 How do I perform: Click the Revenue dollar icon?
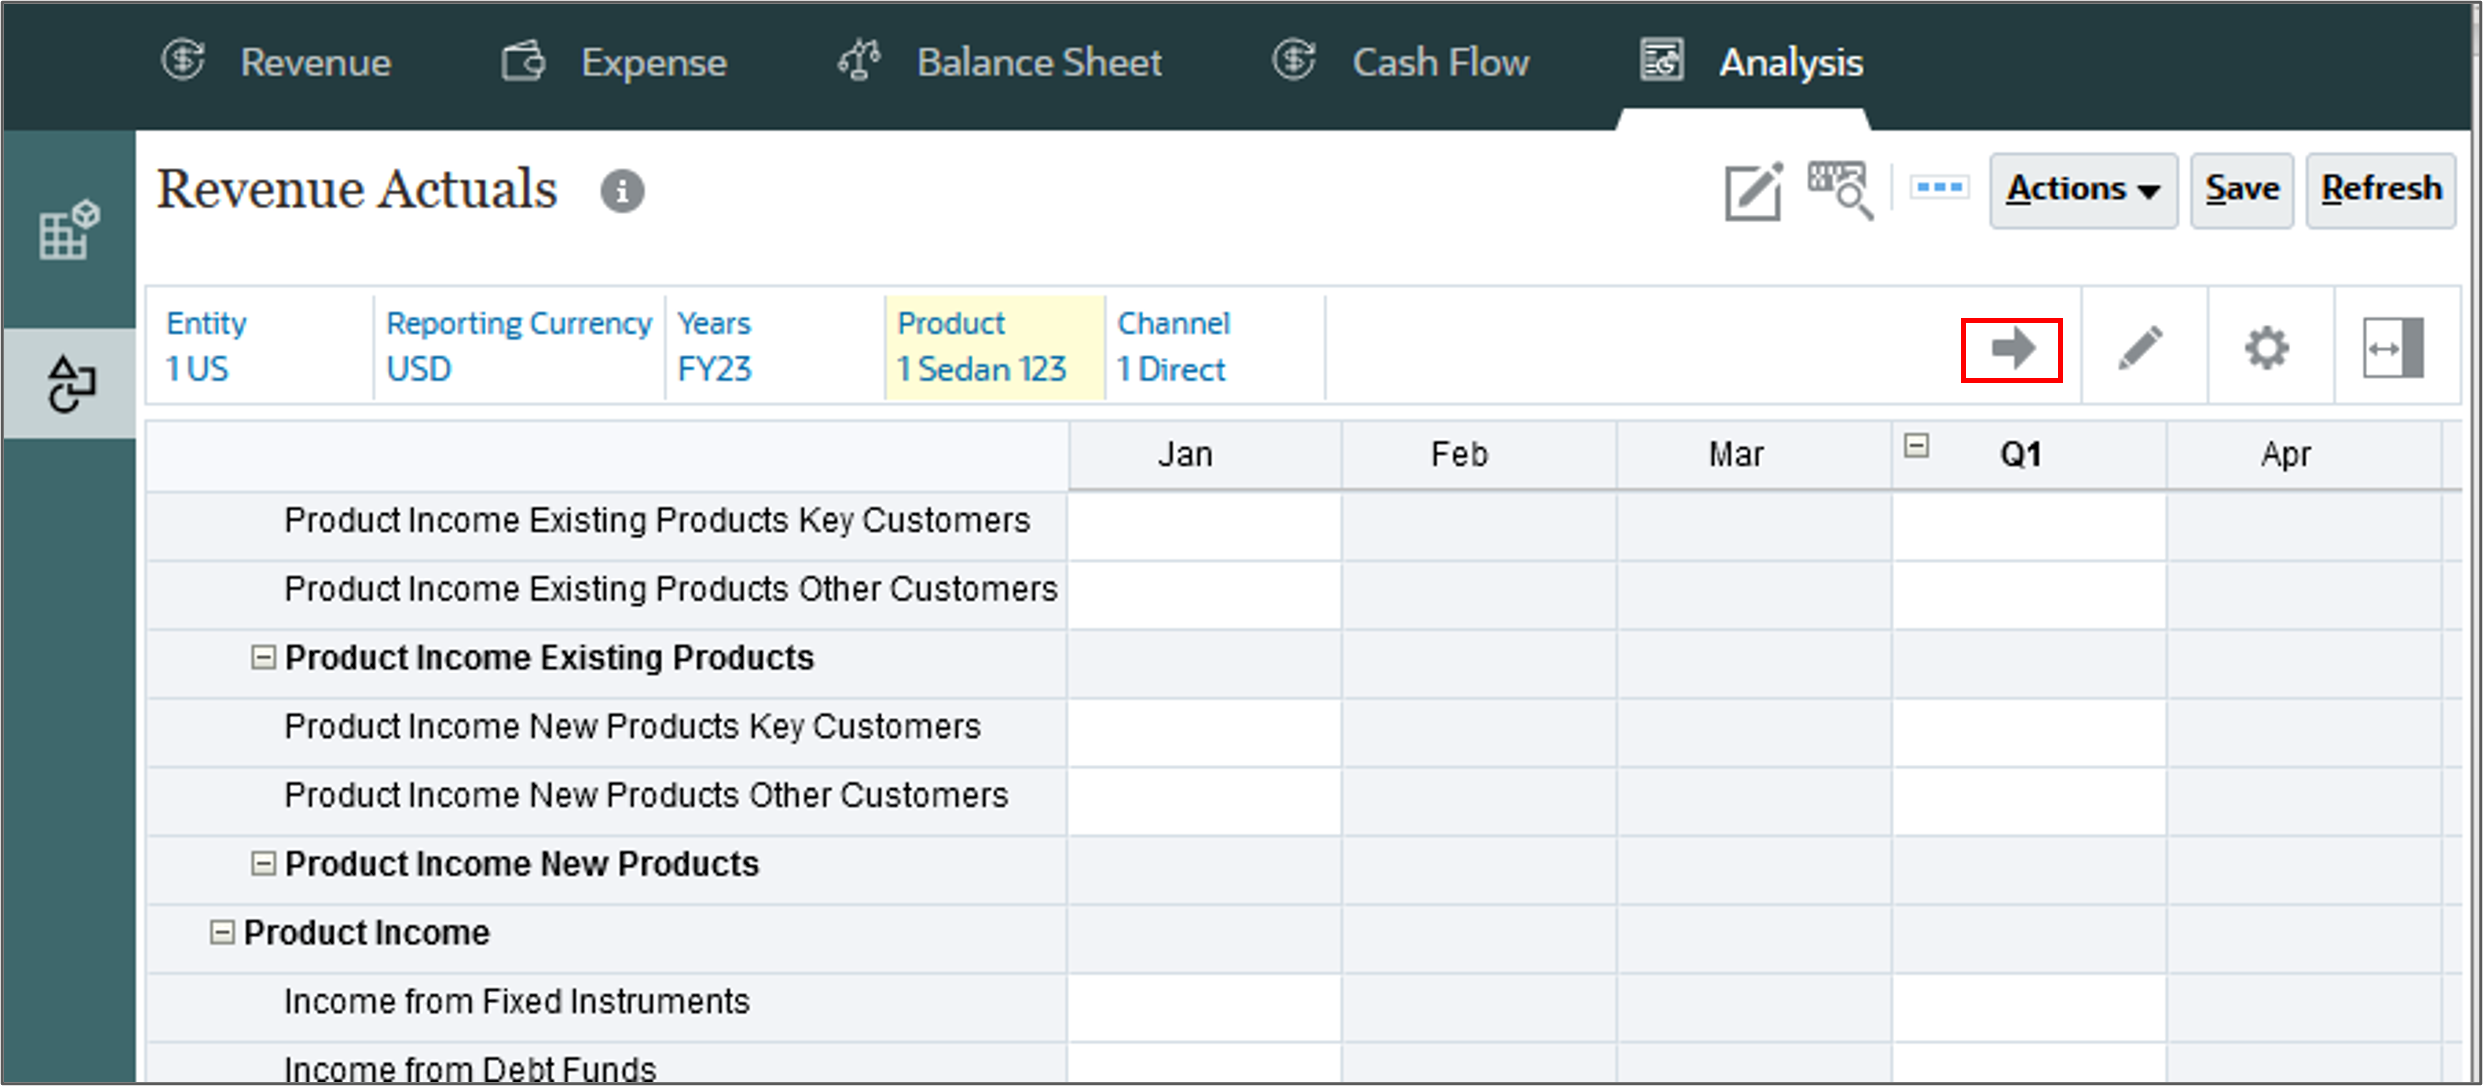pos(184,60)
